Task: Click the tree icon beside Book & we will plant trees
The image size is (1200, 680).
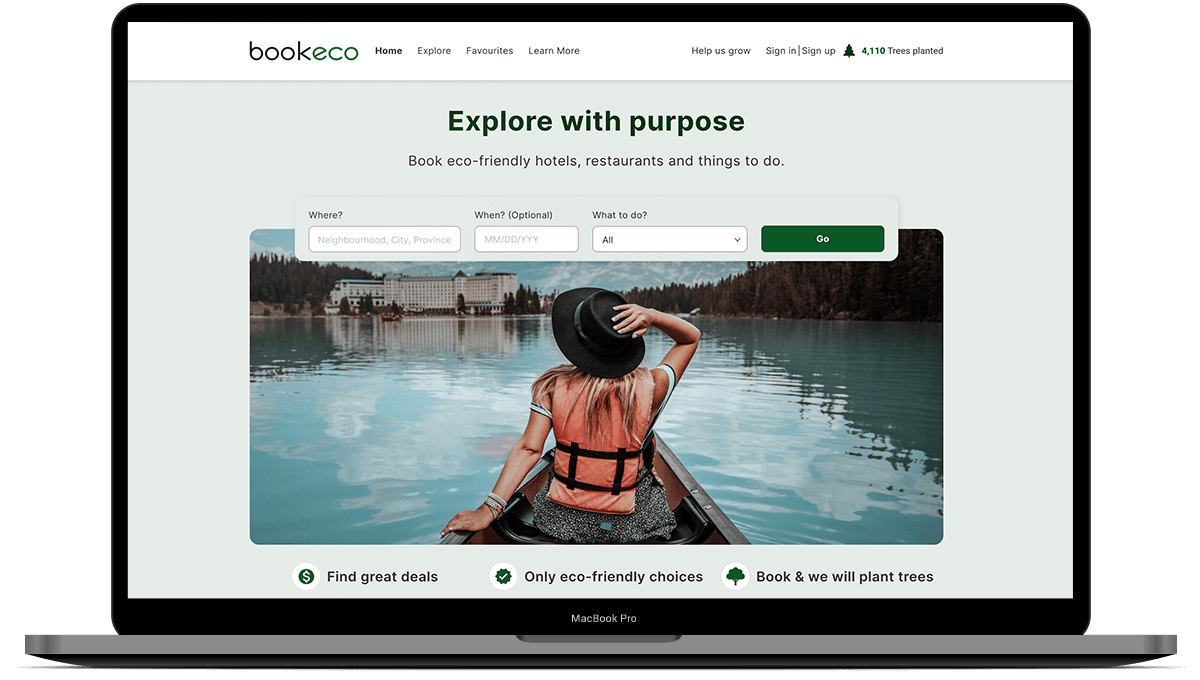Action: pyautogui.click(x=735, y=577)
